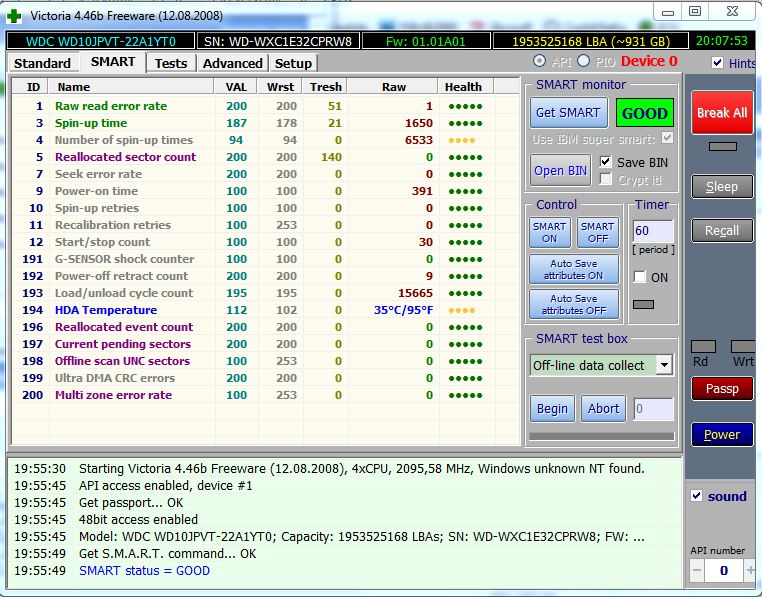Toggle the Hints checkbox

(717, 63)
